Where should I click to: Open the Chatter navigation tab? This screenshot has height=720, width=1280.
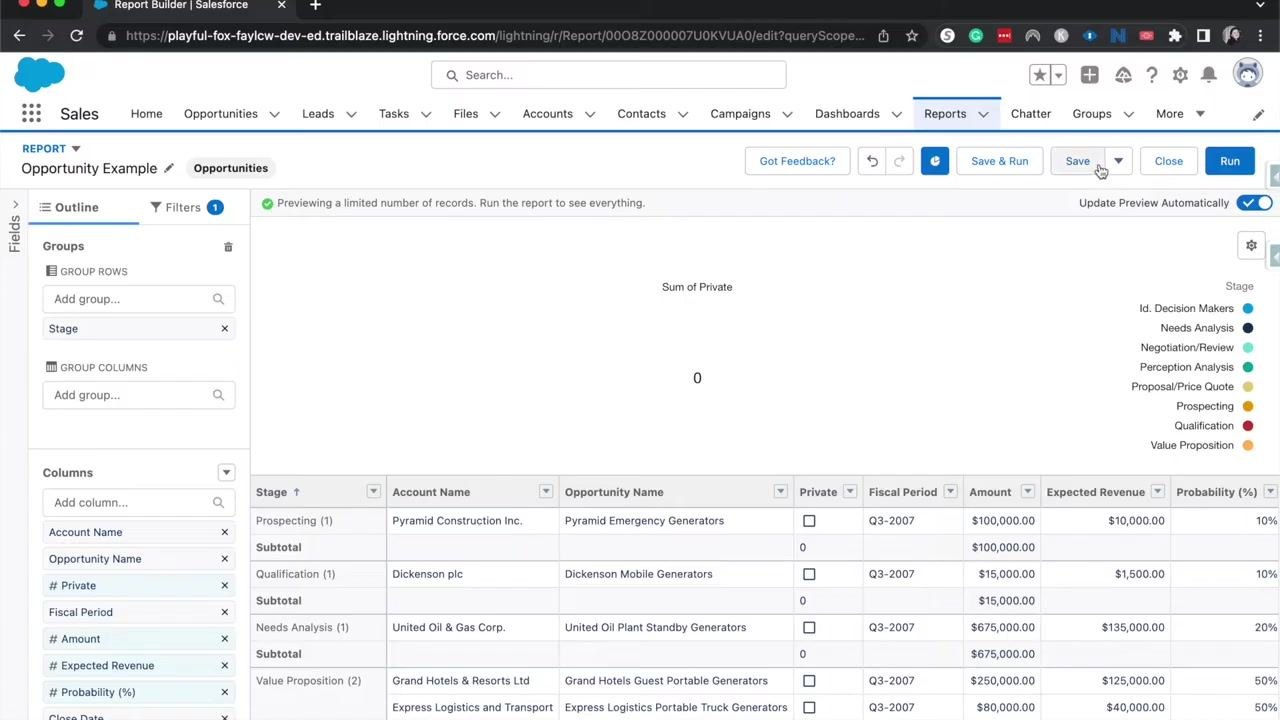[1031, 114]
